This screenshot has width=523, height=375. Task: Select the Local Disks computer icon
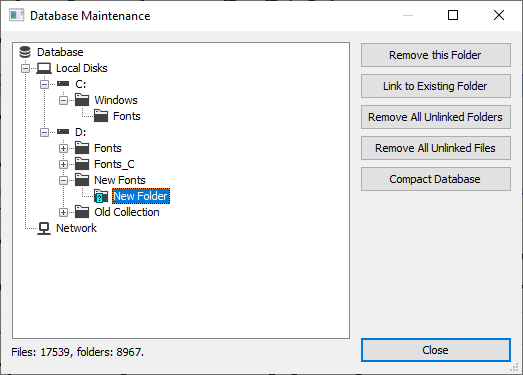[x=44, y=68]
